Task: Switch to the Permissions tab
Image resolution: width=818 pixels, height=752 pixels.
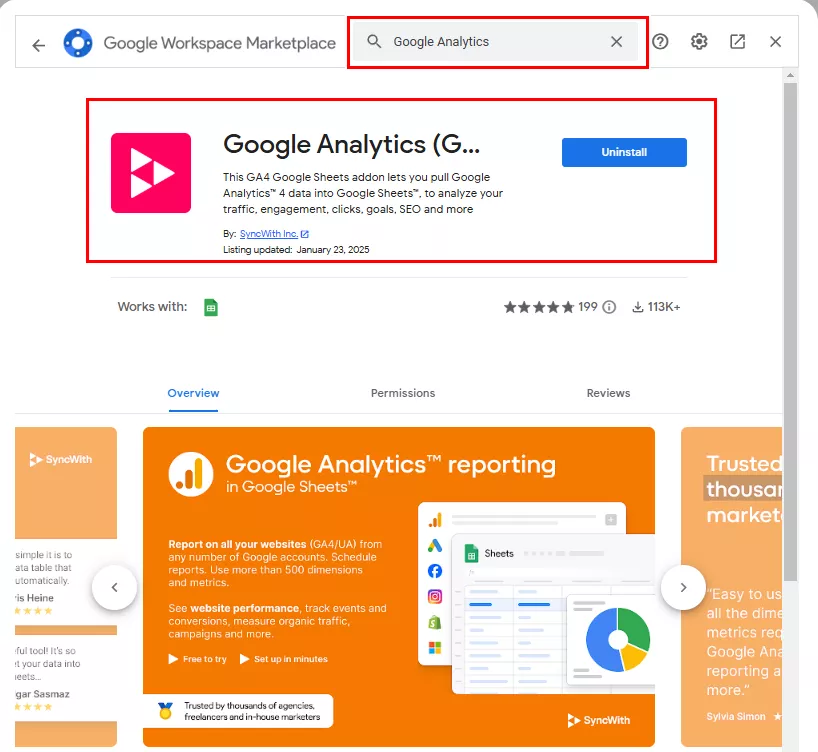Action: (x=403, y=393)
